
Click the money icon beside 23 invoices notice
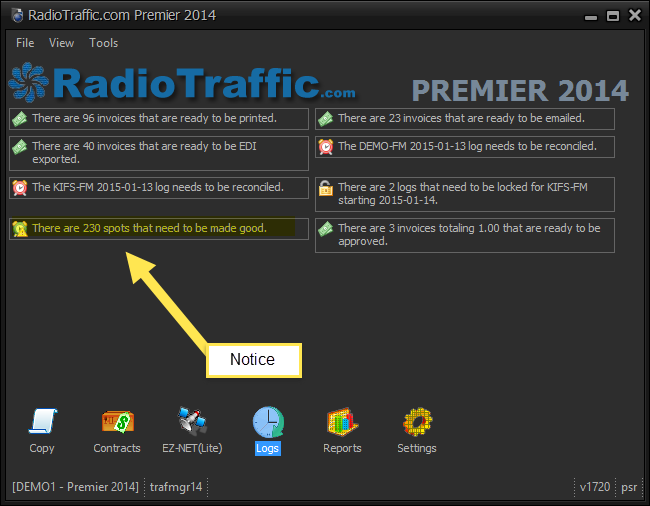coord(325,119)
